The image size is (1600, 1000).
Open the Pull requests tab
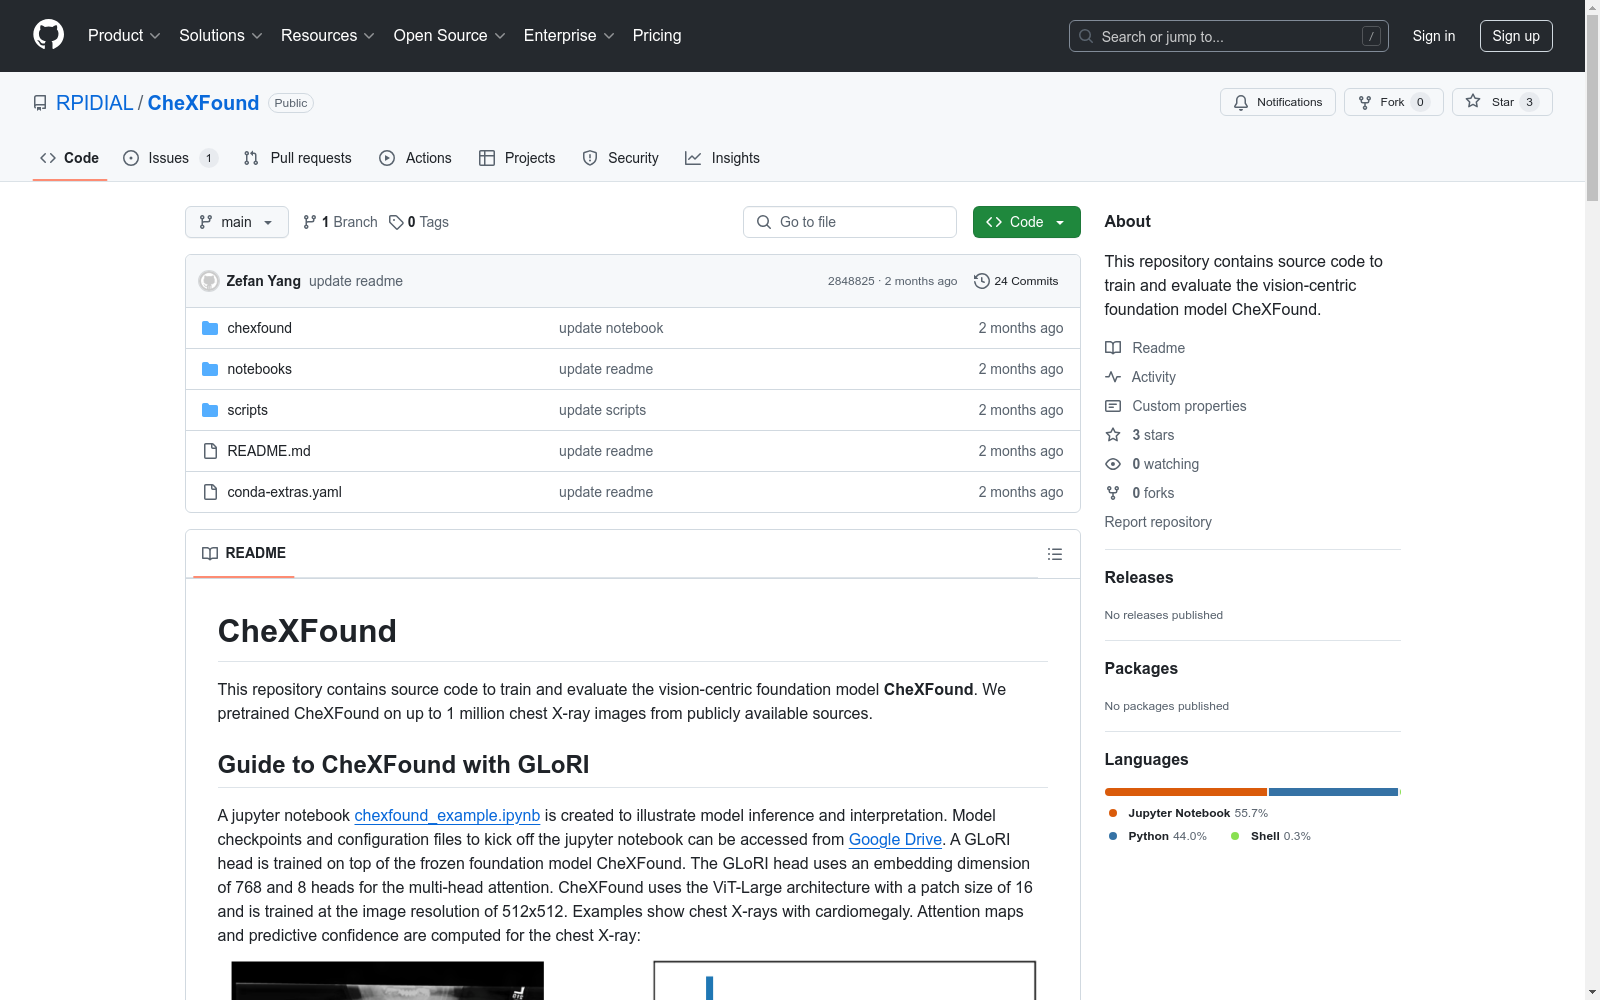[x=298, y=158]
